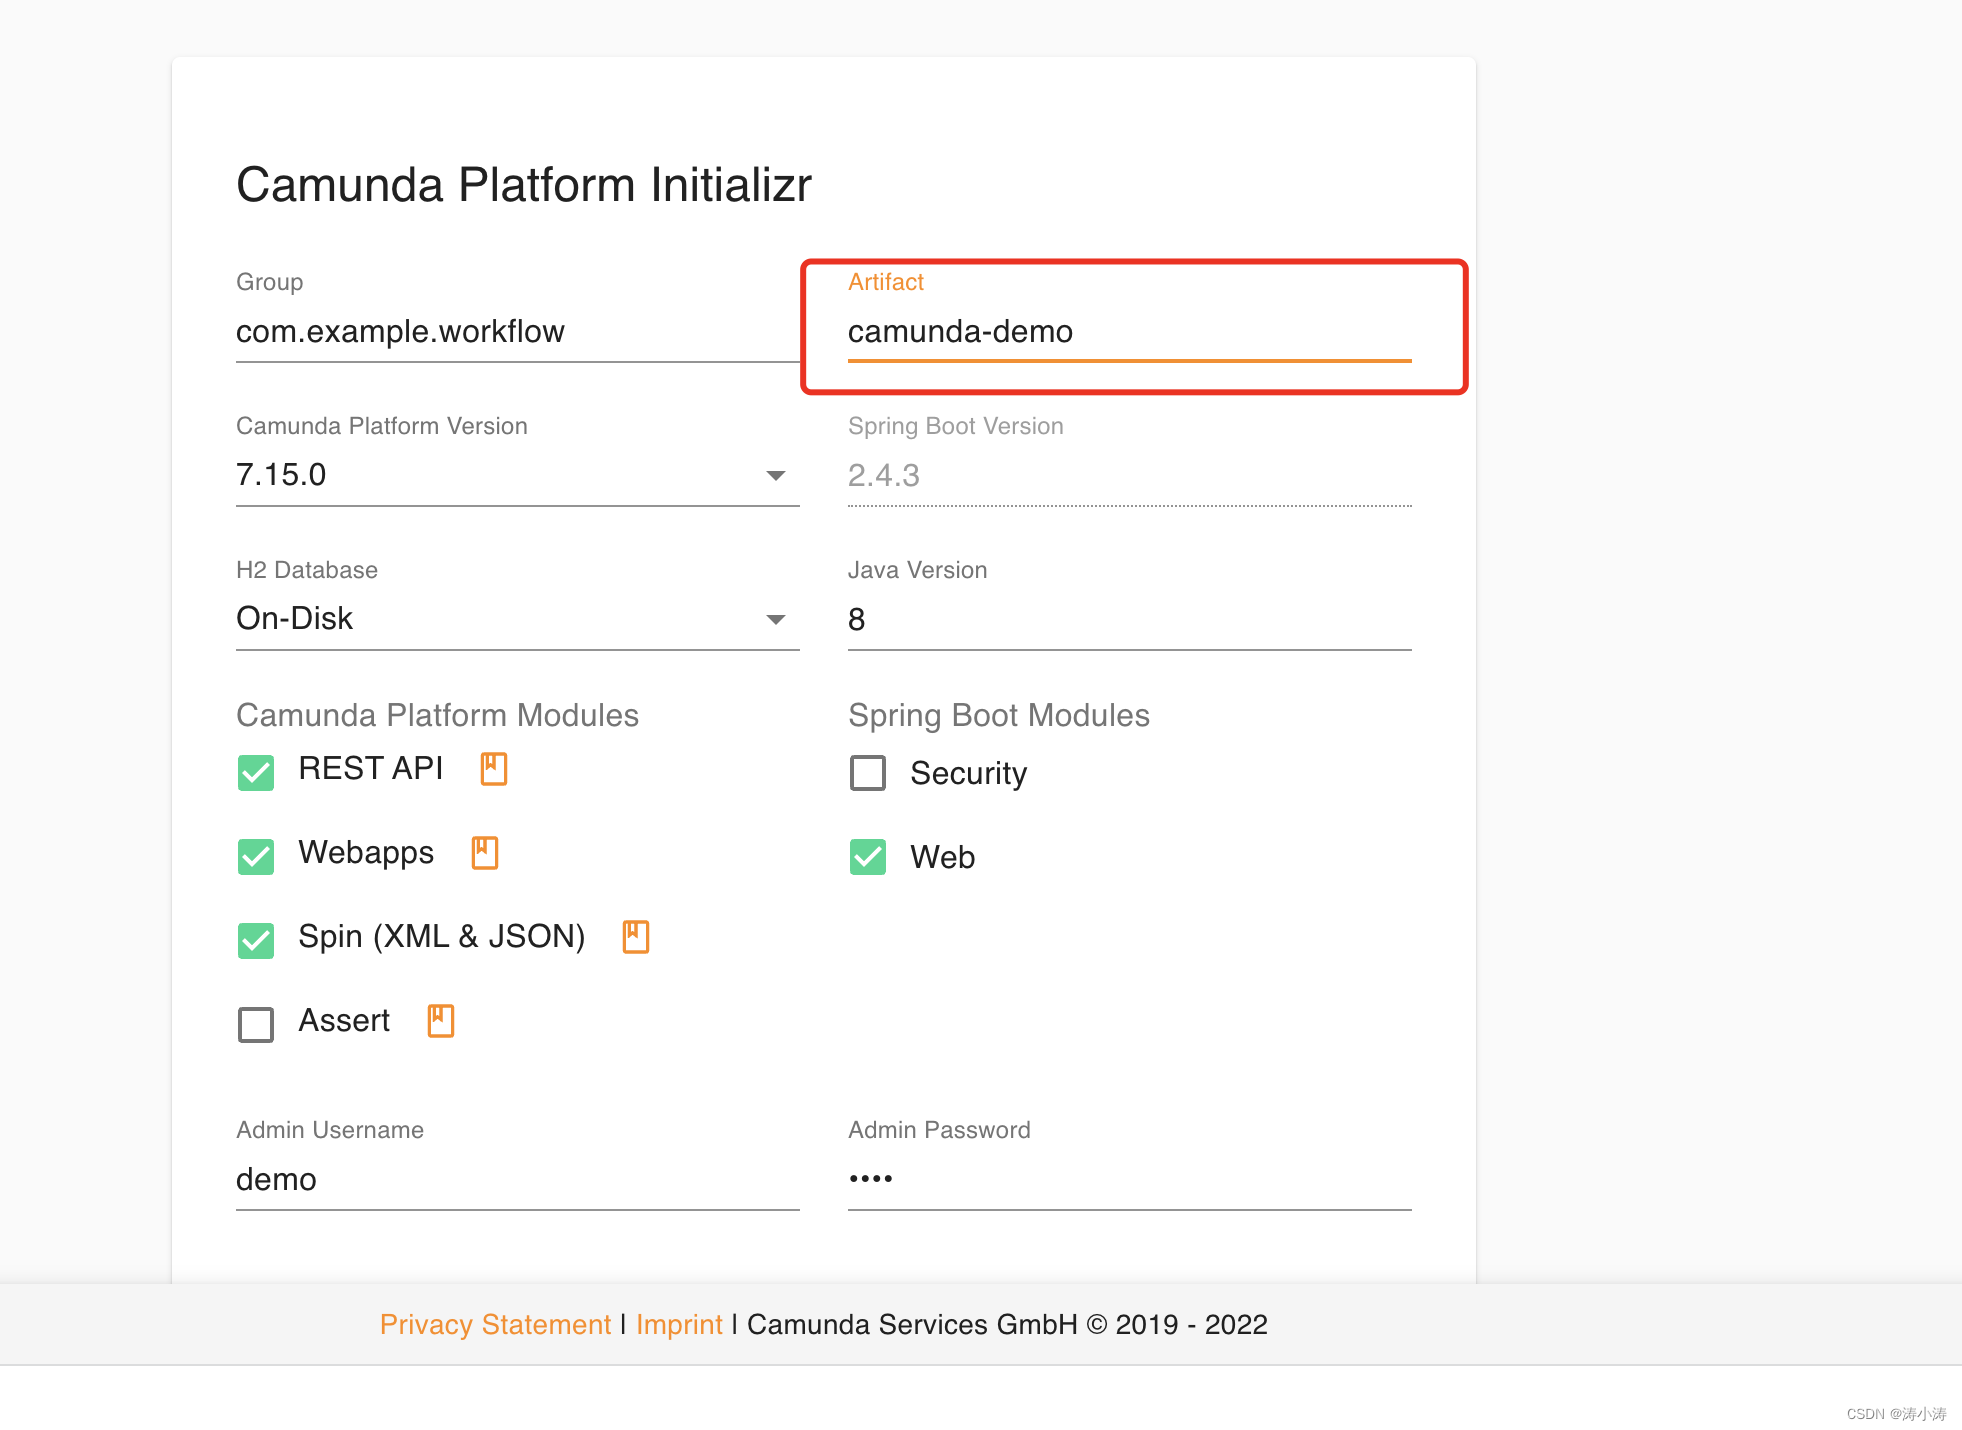The image size is (1962, 1430).
Task: Click the Camunda Platform Initializr heading
Action: coord(524,185)
